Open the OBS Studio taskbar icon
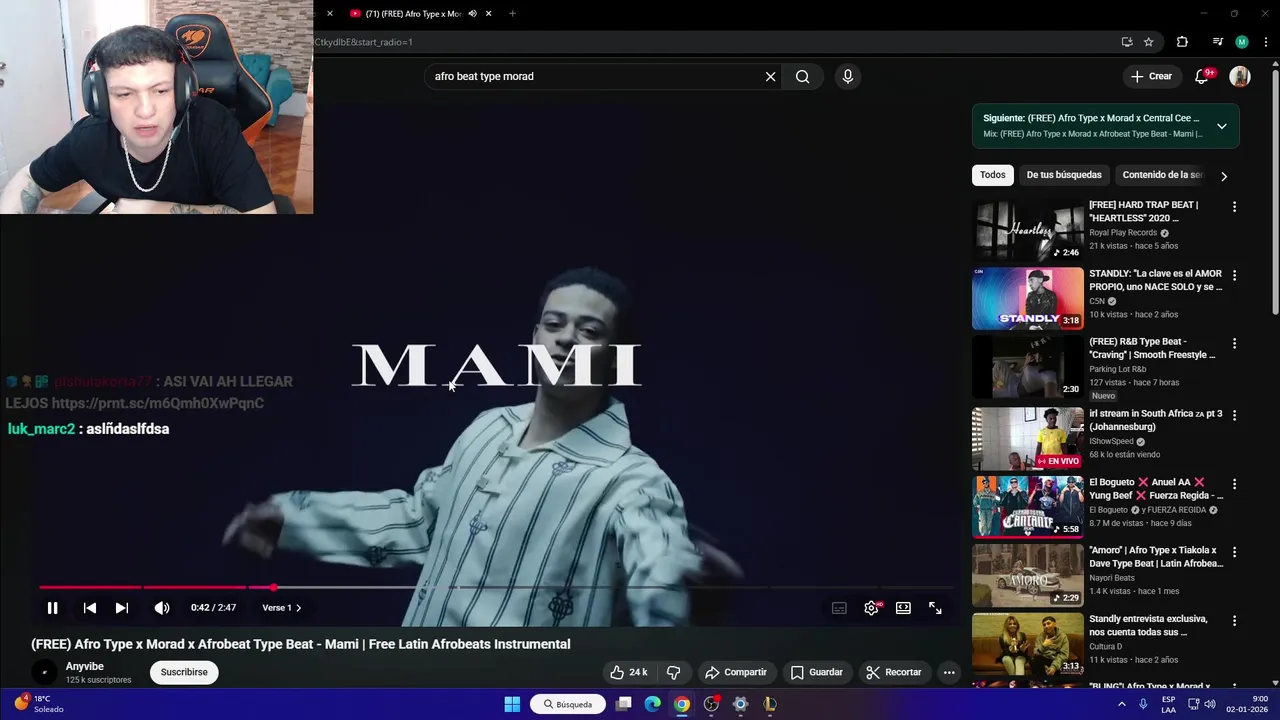The image size is (1280, 720). (711, 704)
